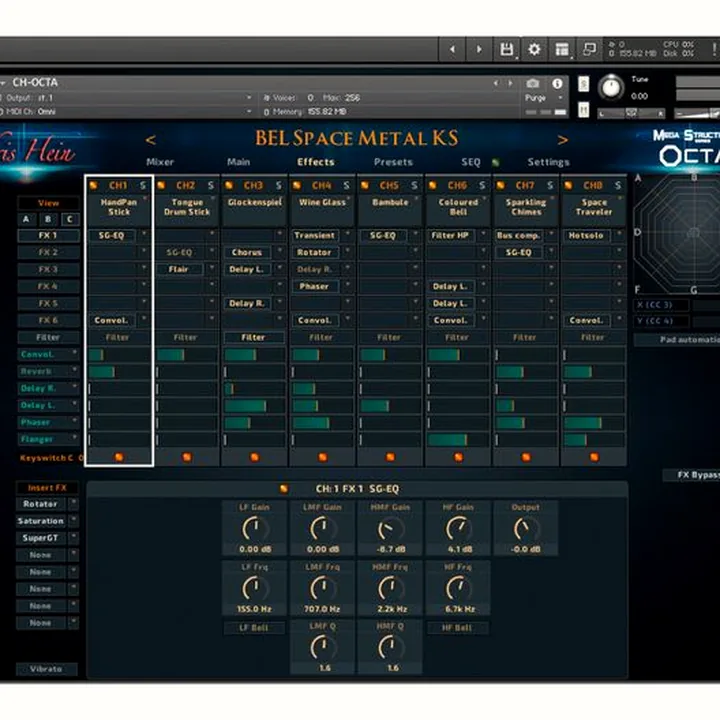Open the SuperGT insert FX dropdown
720x720 pixels.
pyautogui.click(x=73, y=538)
